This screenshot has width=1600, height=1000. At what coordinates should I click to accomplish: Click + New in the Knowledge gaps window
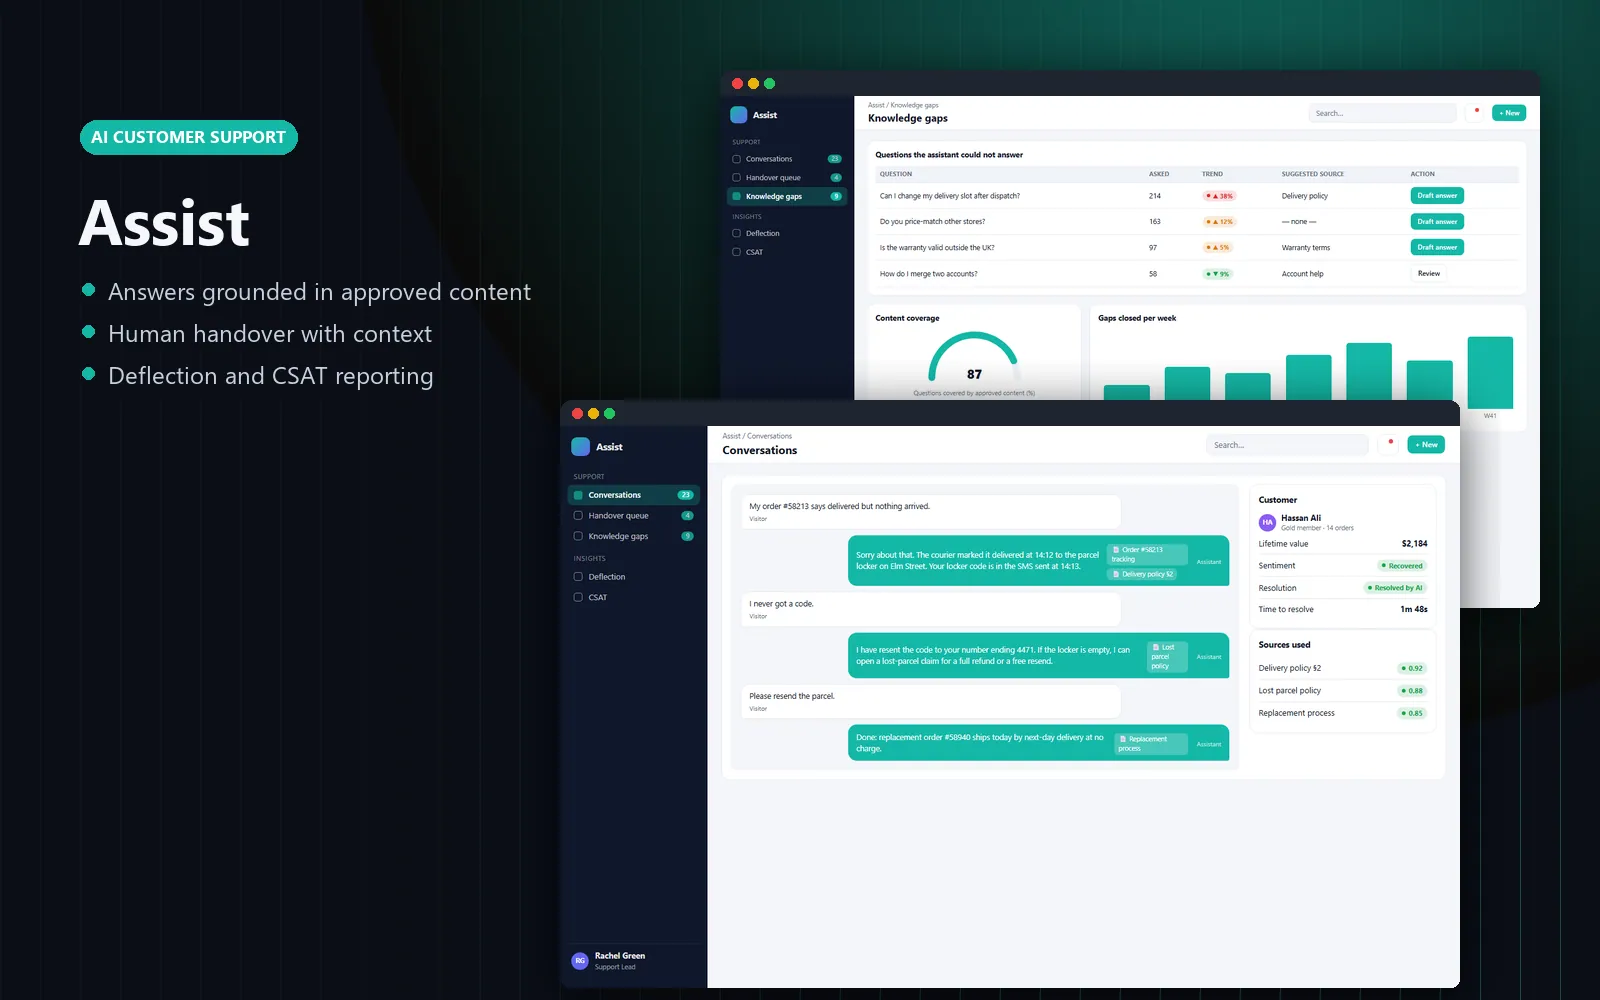(1509, 113)
